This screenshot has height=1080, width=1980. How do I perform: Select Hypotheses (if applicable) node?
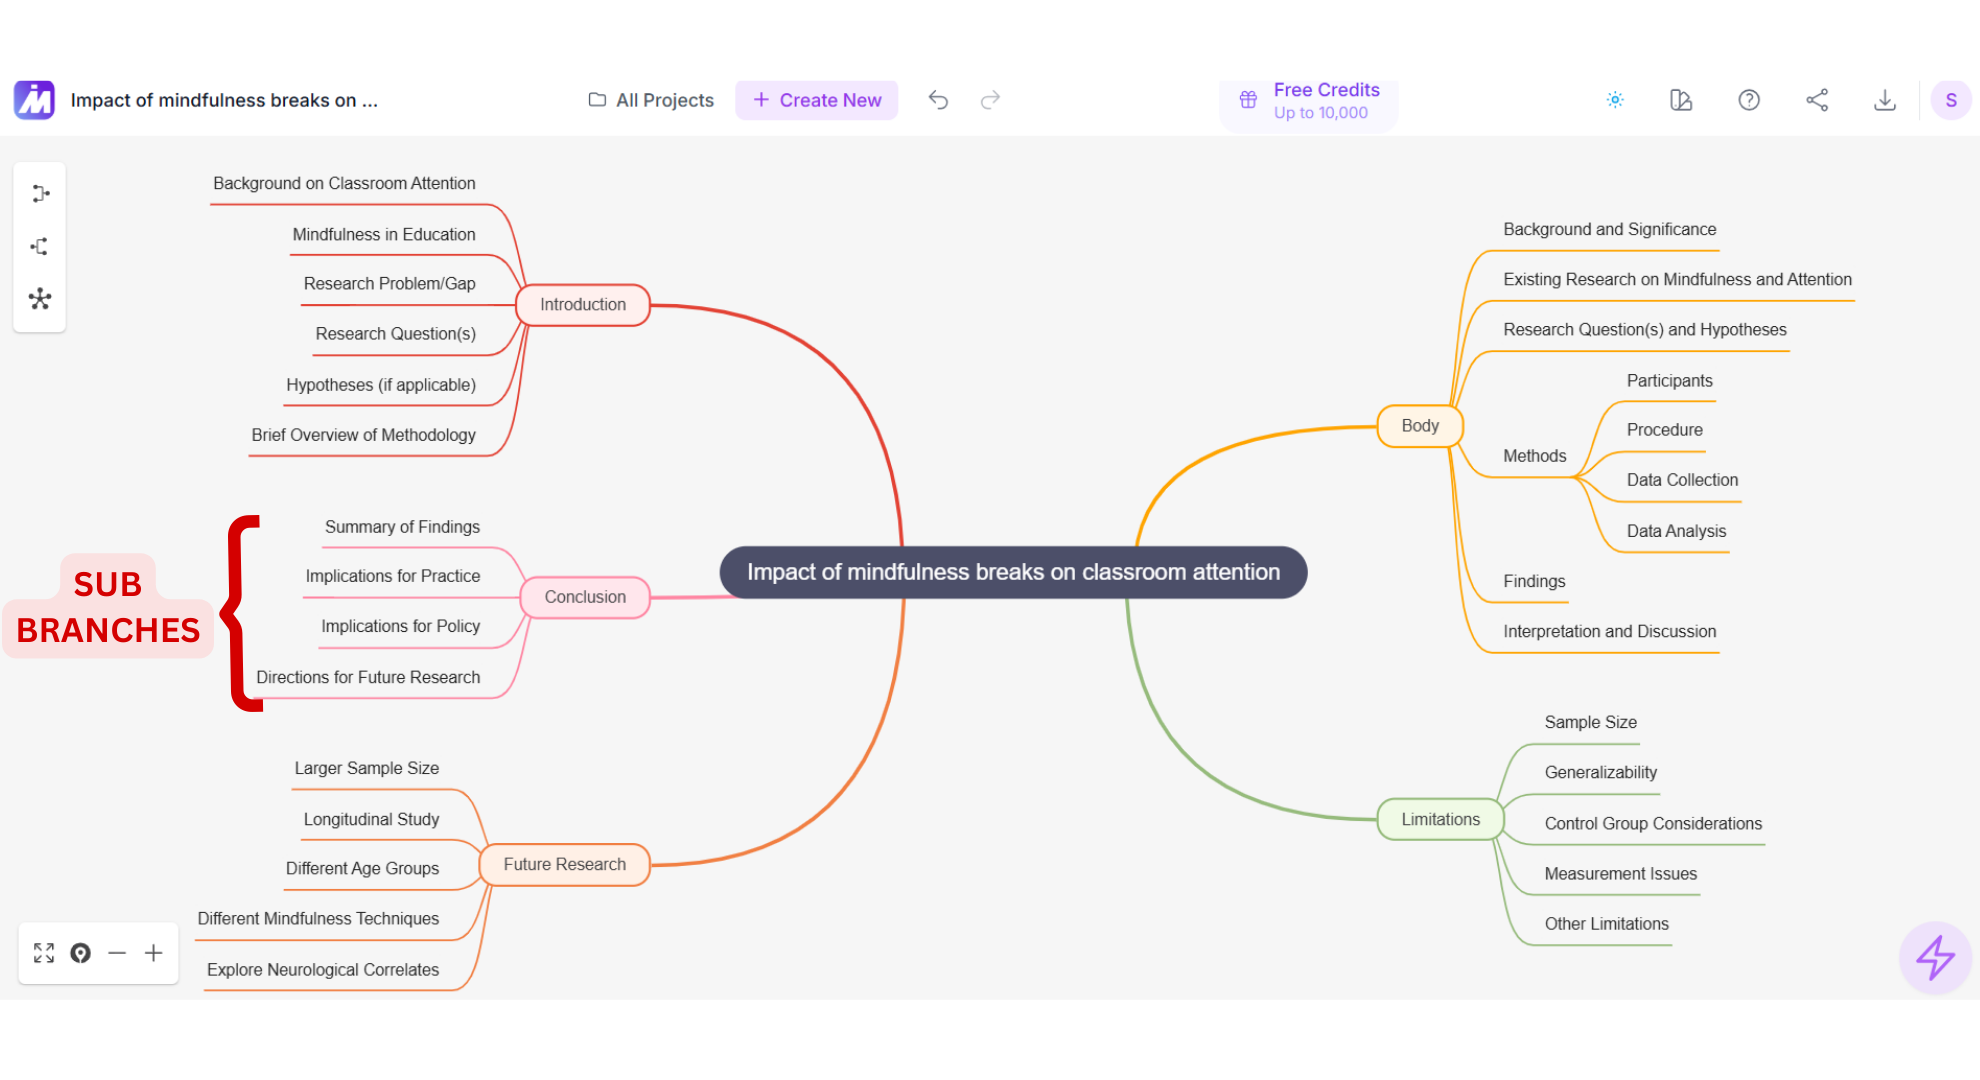tap(381, 385)
